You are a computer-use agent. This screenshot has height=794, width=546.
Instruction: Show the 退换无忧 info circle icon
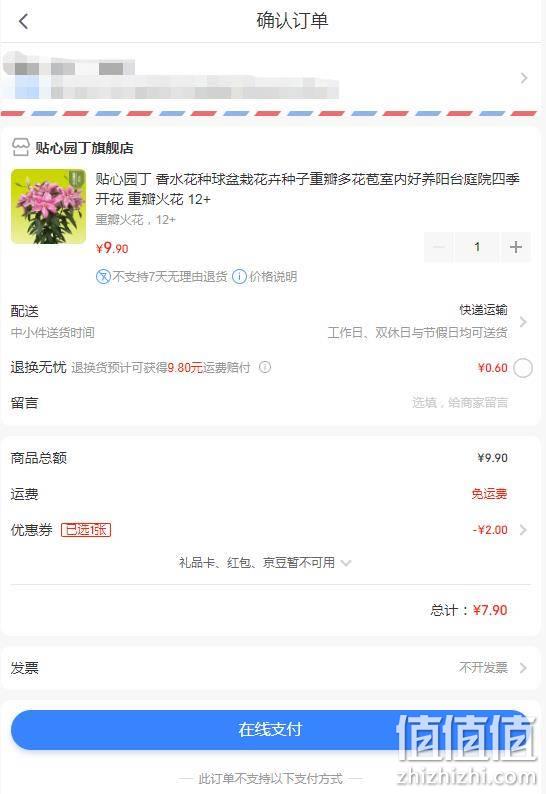[265, 367]
